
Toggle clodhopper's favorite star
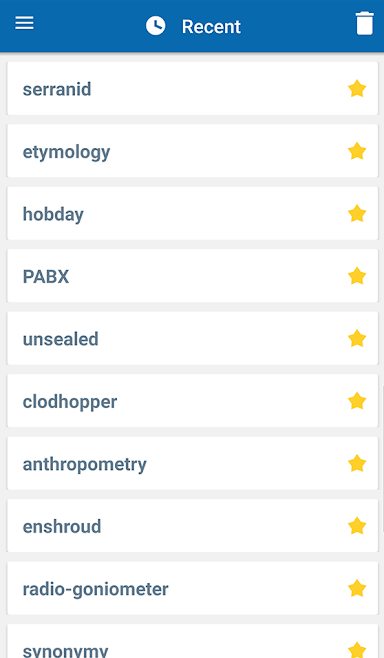click(357, 401)
